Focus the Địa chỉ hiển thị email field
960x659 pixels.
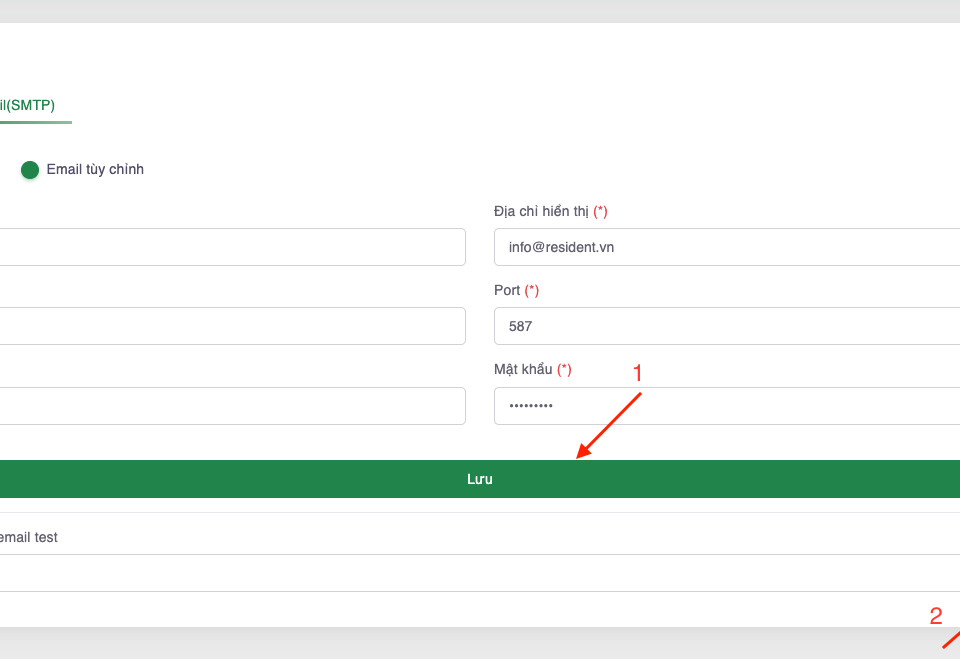727,247
